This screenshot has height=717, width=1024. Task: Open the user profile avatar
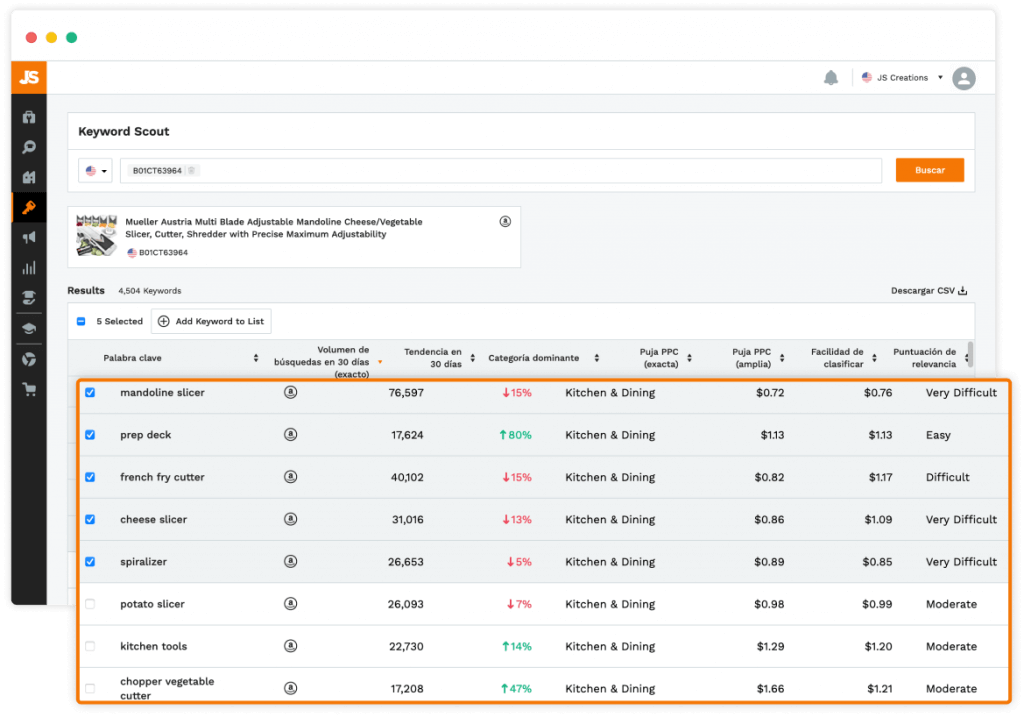point(964,78)
